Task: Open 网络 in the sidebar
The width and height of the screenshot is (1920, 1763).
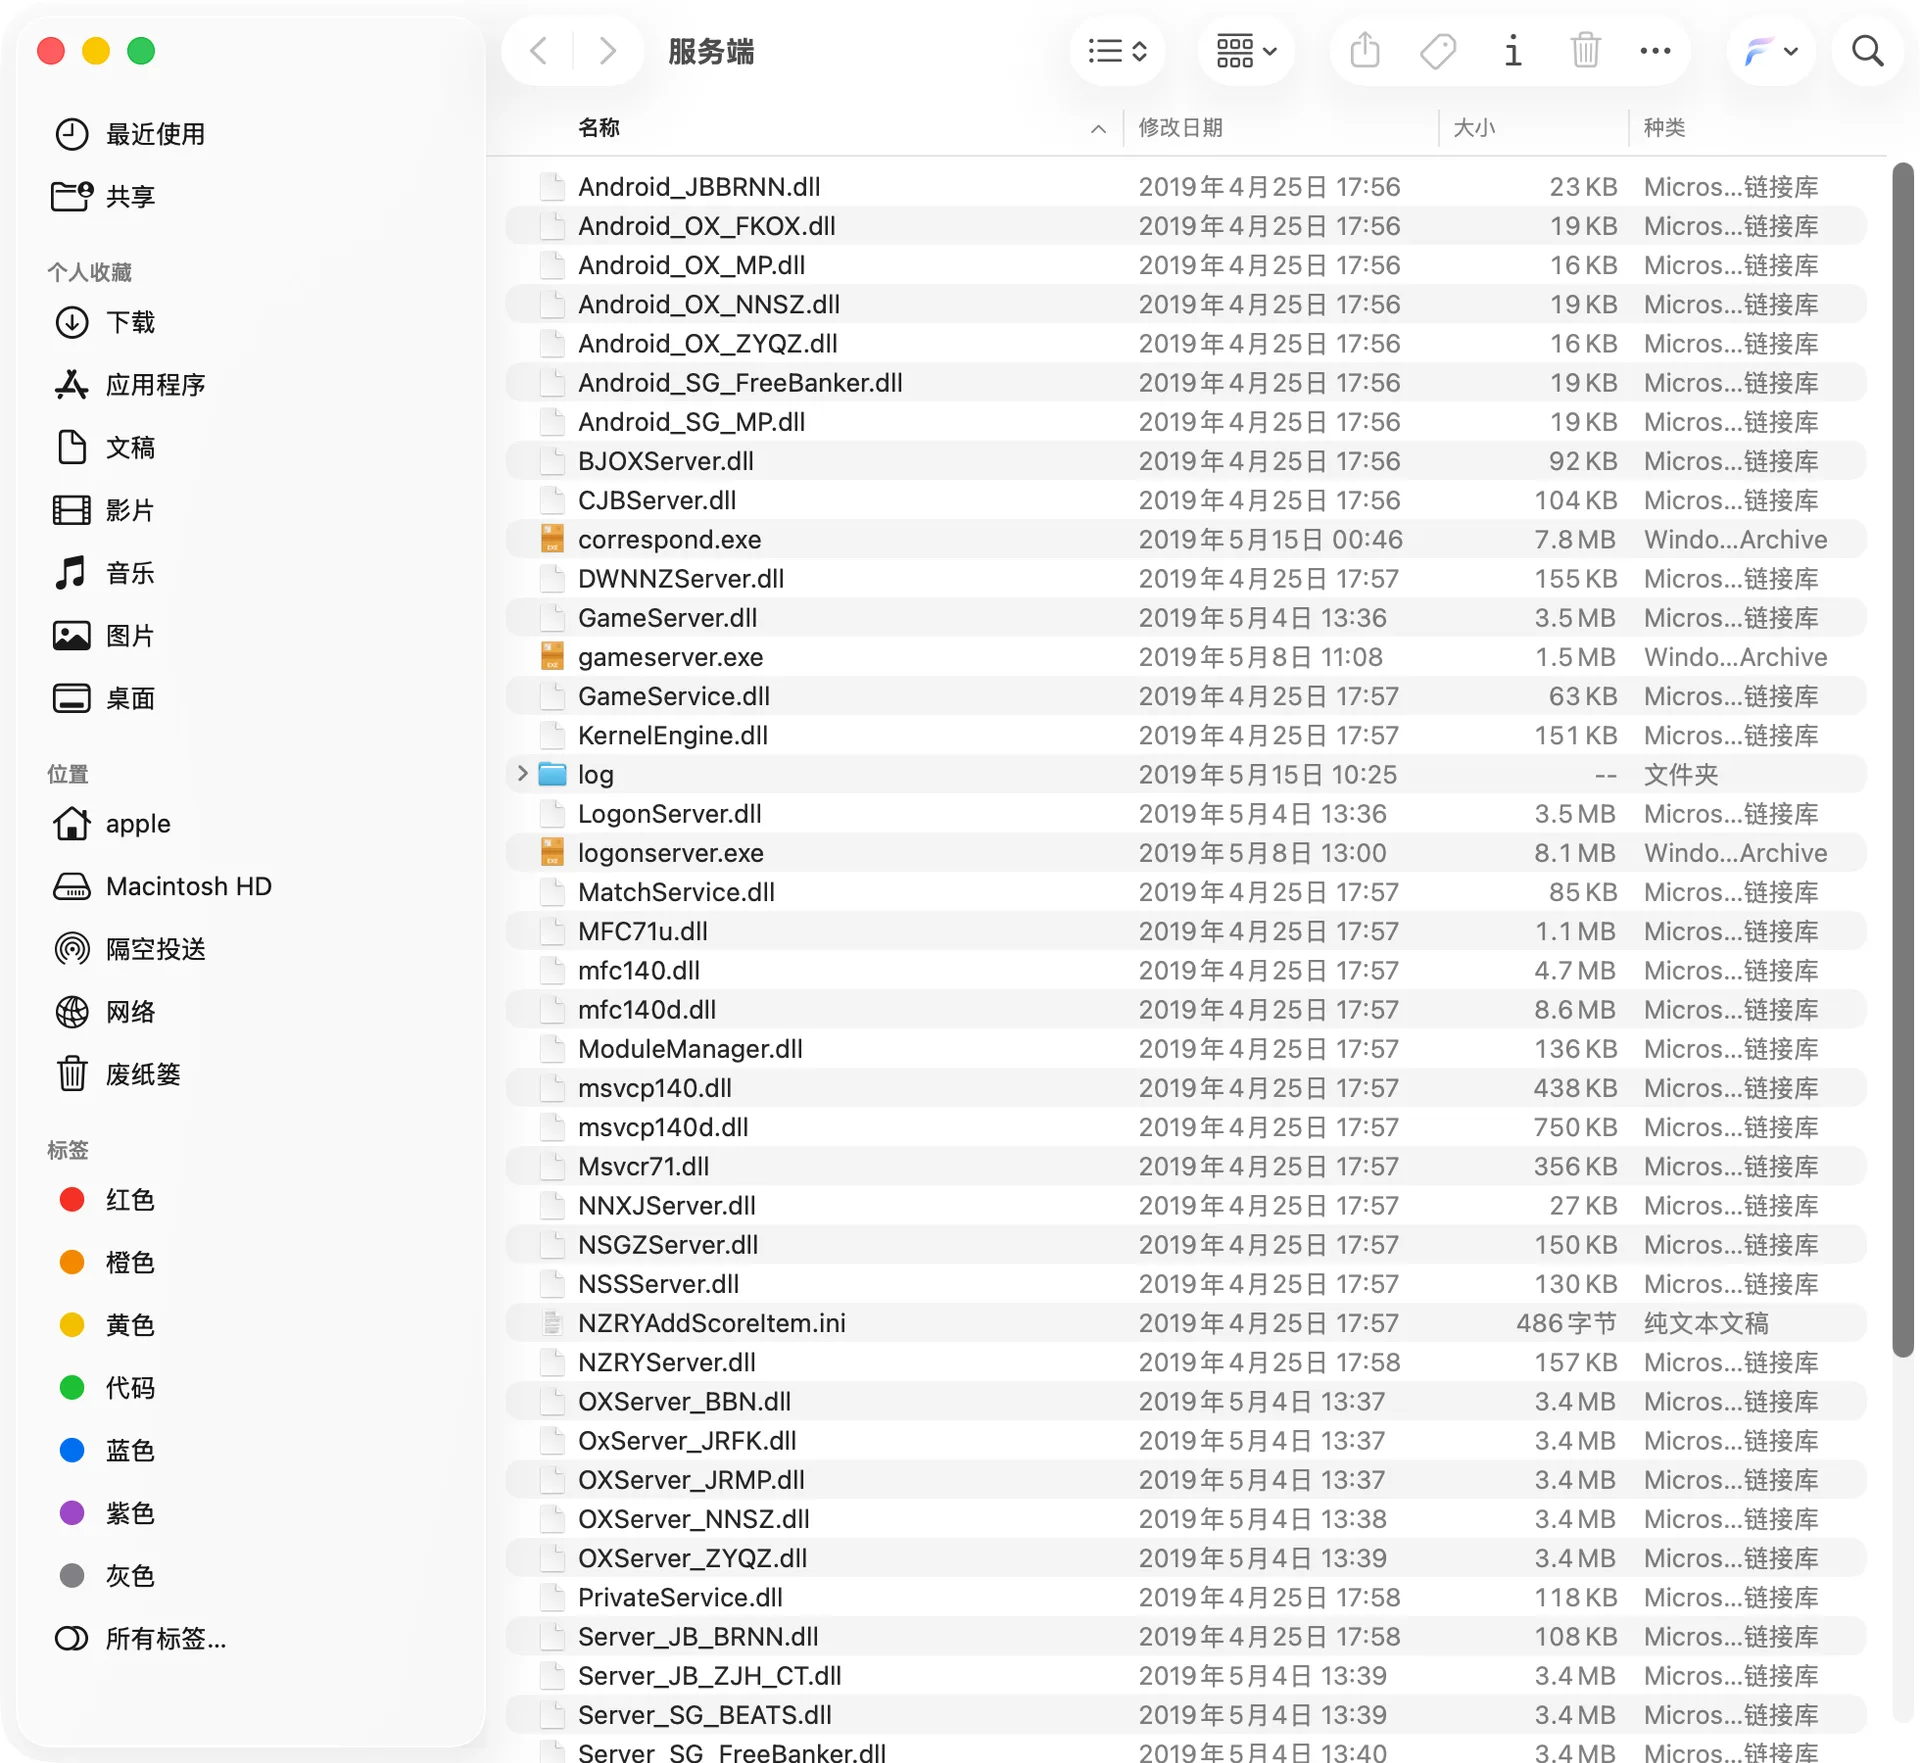Action: [104, 1012]
